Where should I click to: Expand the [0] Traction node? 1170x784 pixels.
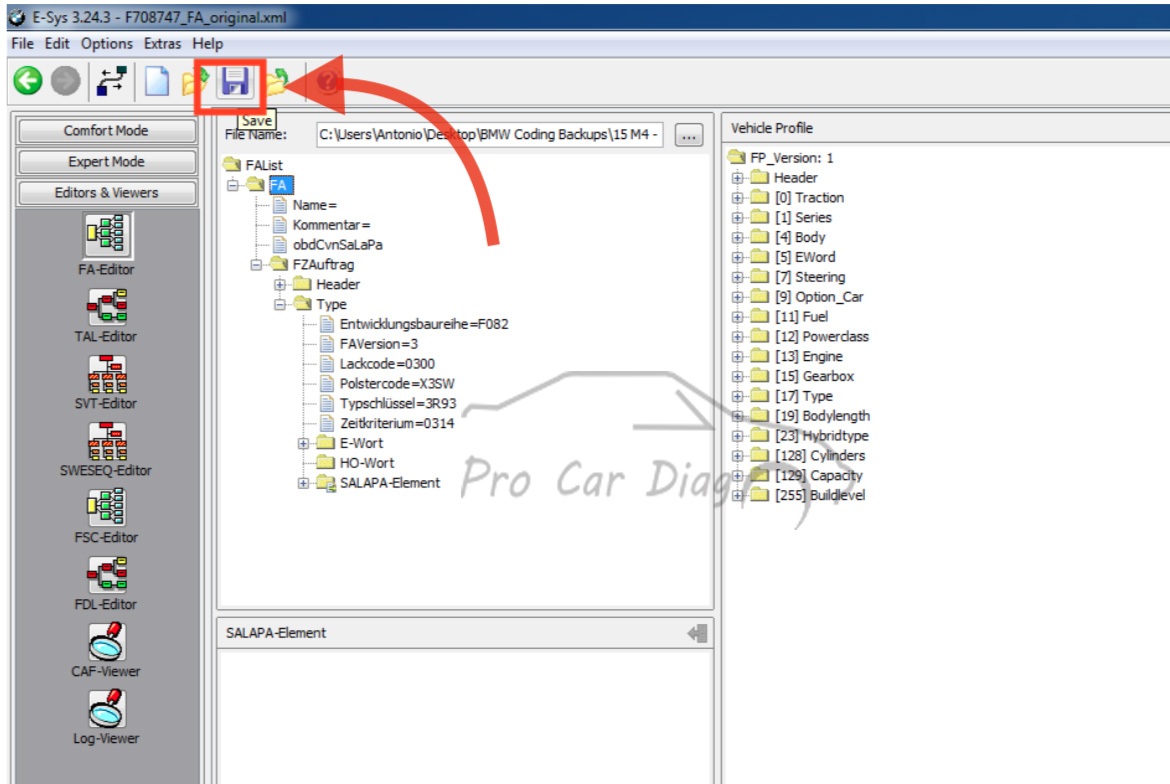[737, 198]
